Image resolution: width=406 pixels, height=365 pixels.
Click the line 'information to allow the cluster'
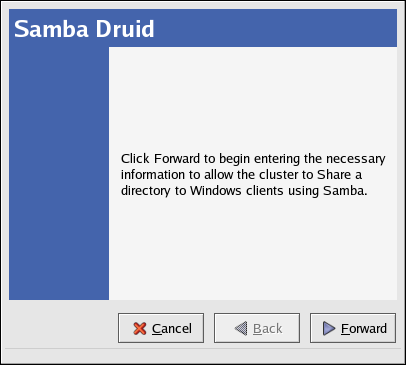241,175
